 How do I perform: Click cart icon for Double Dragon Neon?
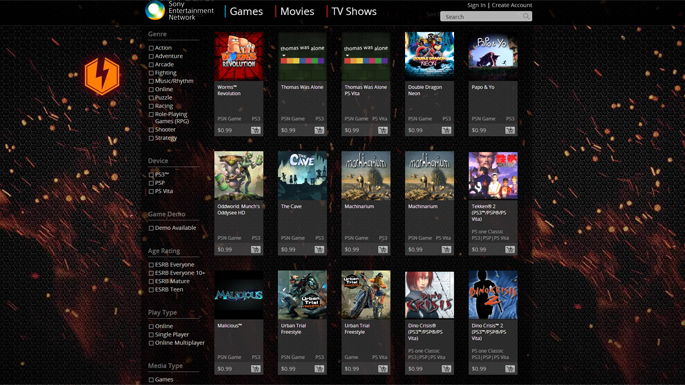[x=446, y=130]
